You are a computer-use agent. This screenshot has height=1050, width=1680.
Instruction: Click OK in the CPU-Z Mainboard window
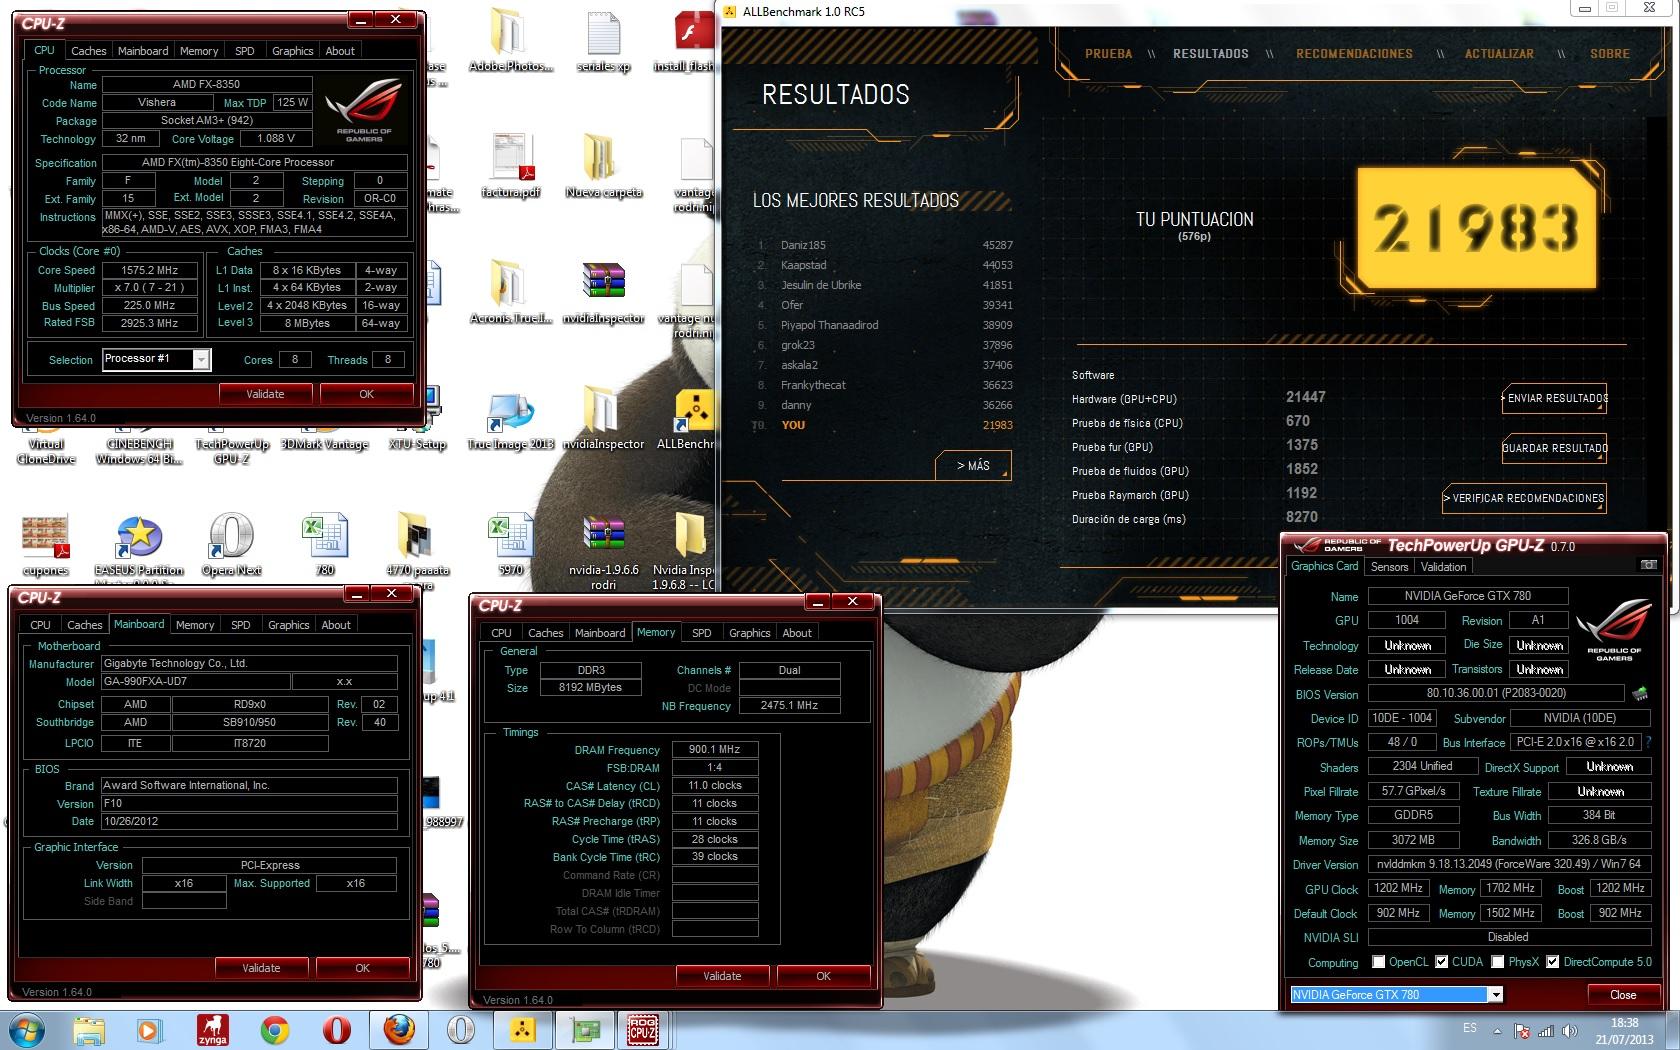(x=362, y=968)
